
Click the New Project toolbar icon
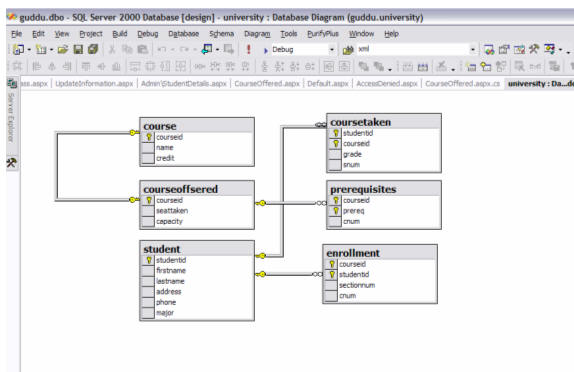click(x=18, y=49)
